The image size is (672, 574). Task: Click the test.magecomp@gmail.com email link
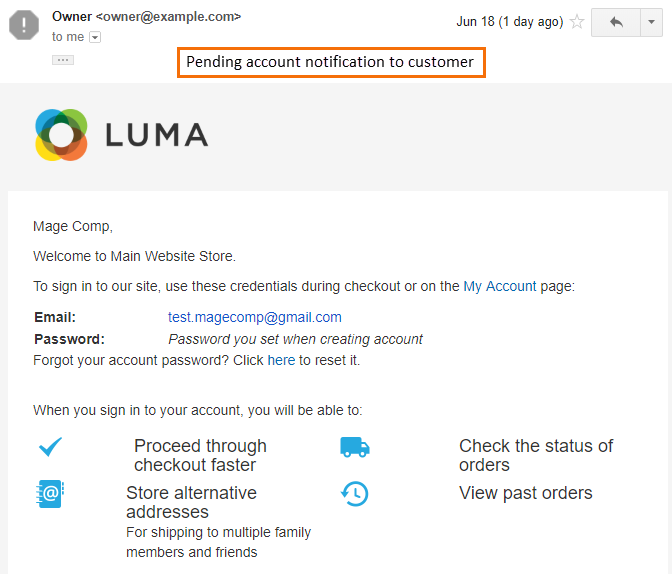coord(255,317)
